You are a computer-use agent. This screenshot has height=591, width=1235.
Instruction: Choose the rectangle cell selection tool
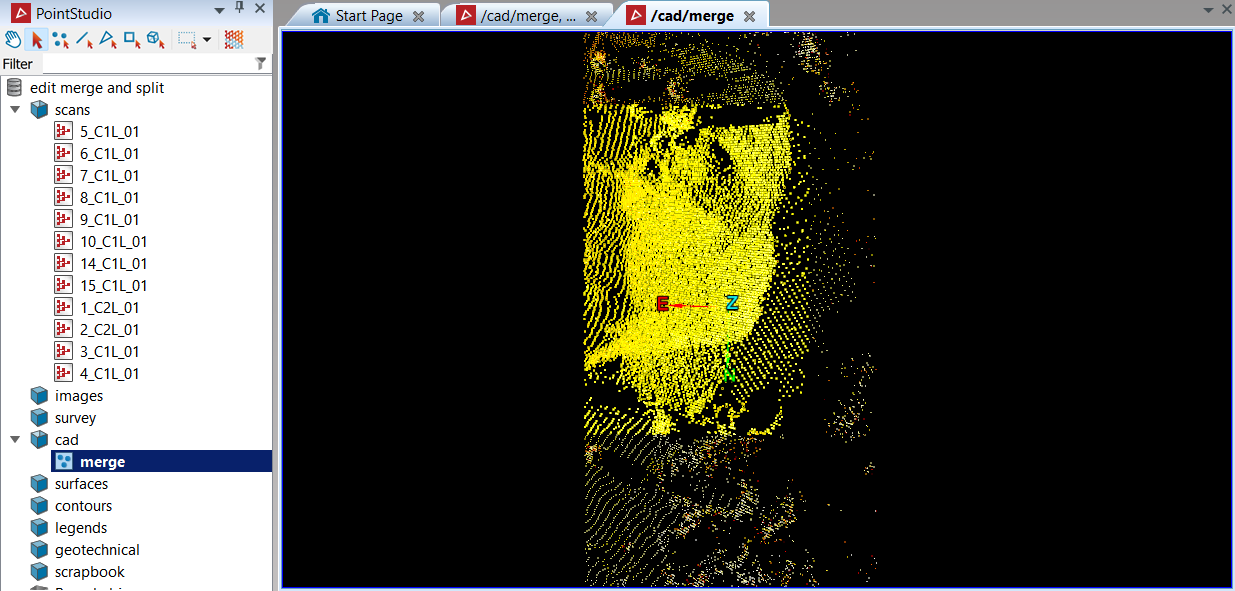point(132,40)
